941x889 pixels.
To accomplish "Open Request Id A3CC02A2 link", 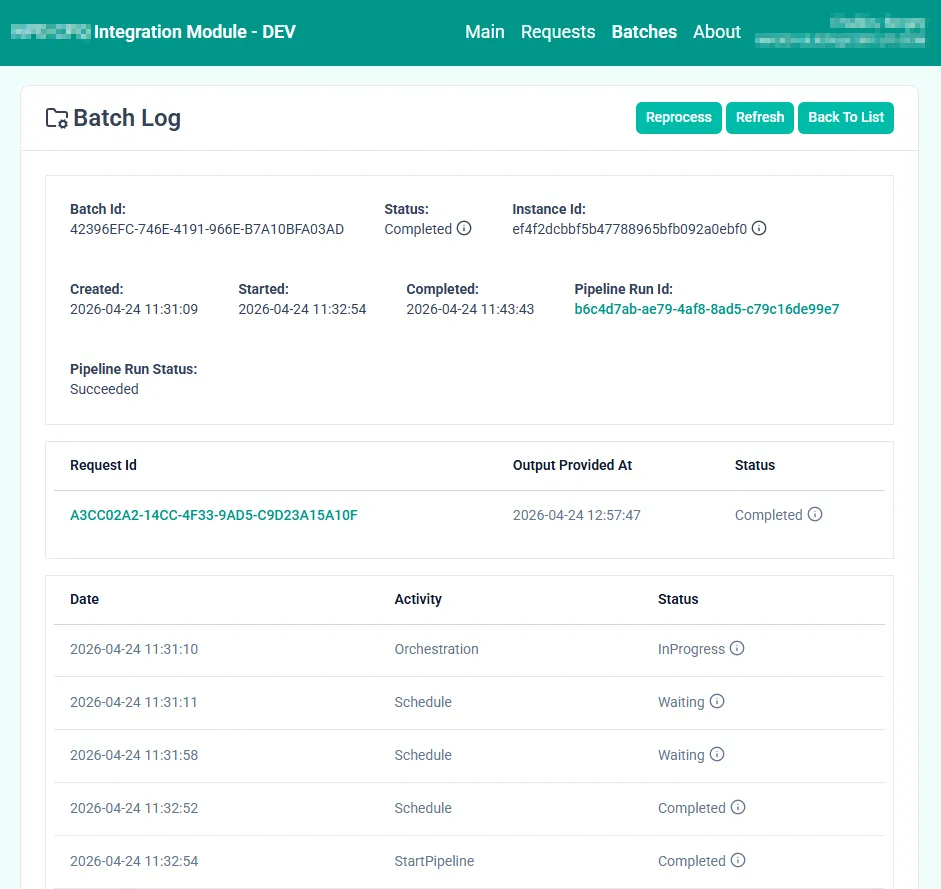I will pyautogui.click(x=213, y=515).
